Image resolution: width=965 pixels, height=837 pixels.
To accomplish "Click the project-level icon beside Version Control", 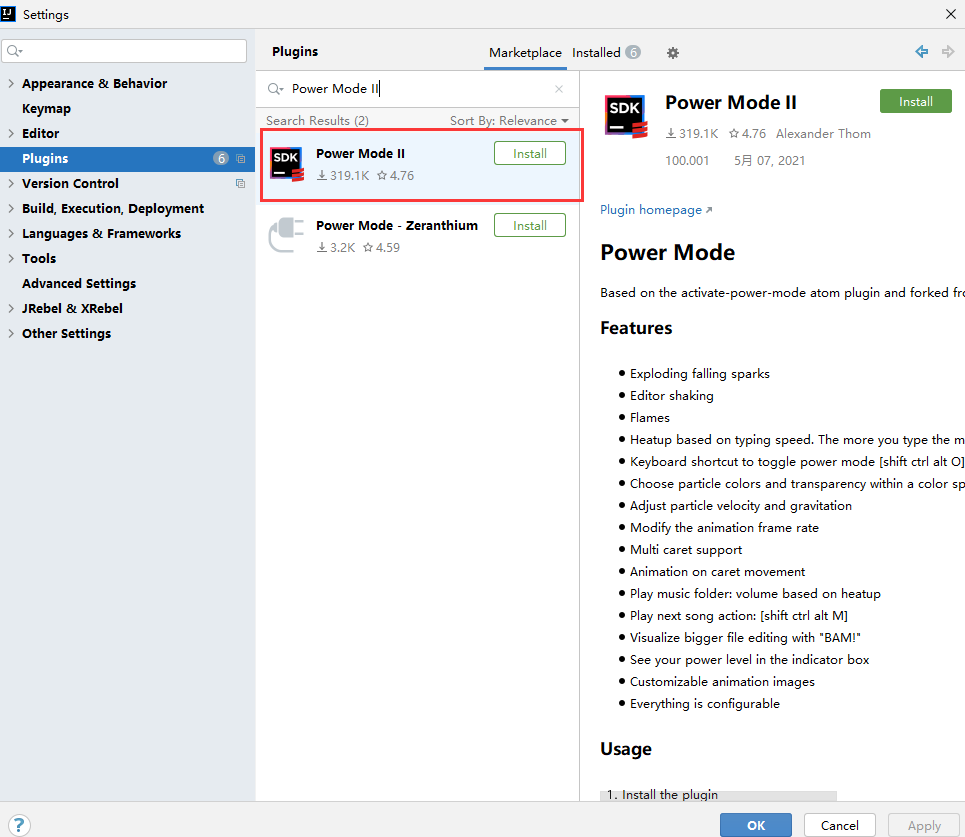I will click(241, 183).
